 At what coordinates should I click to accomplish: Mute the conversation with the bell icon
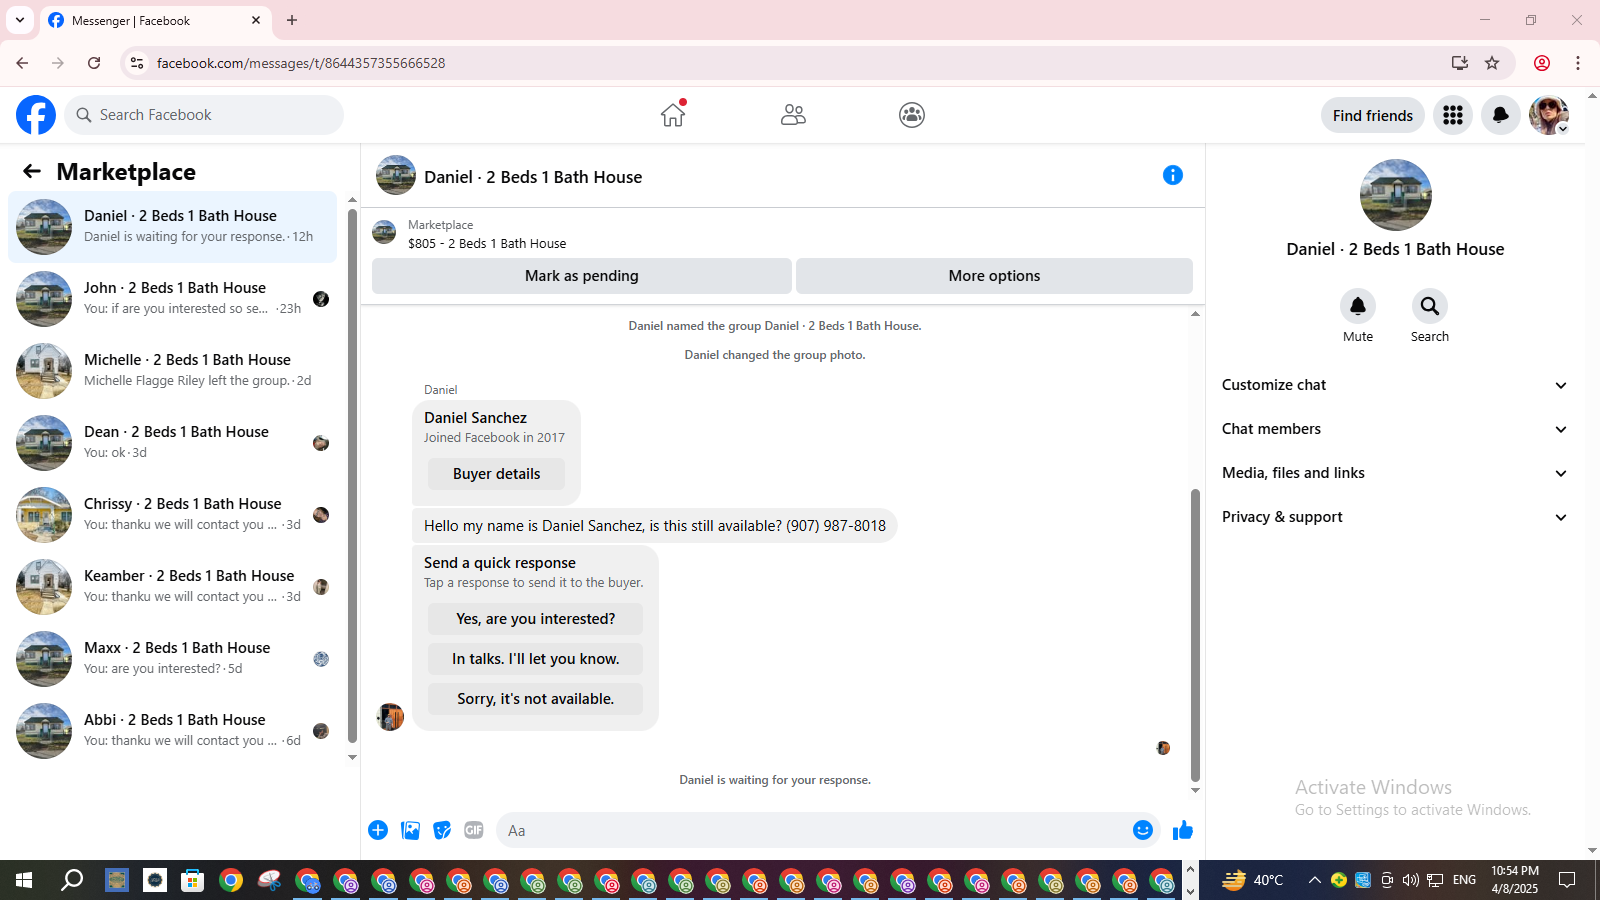pyautogui.click(x=1358, y=306)
